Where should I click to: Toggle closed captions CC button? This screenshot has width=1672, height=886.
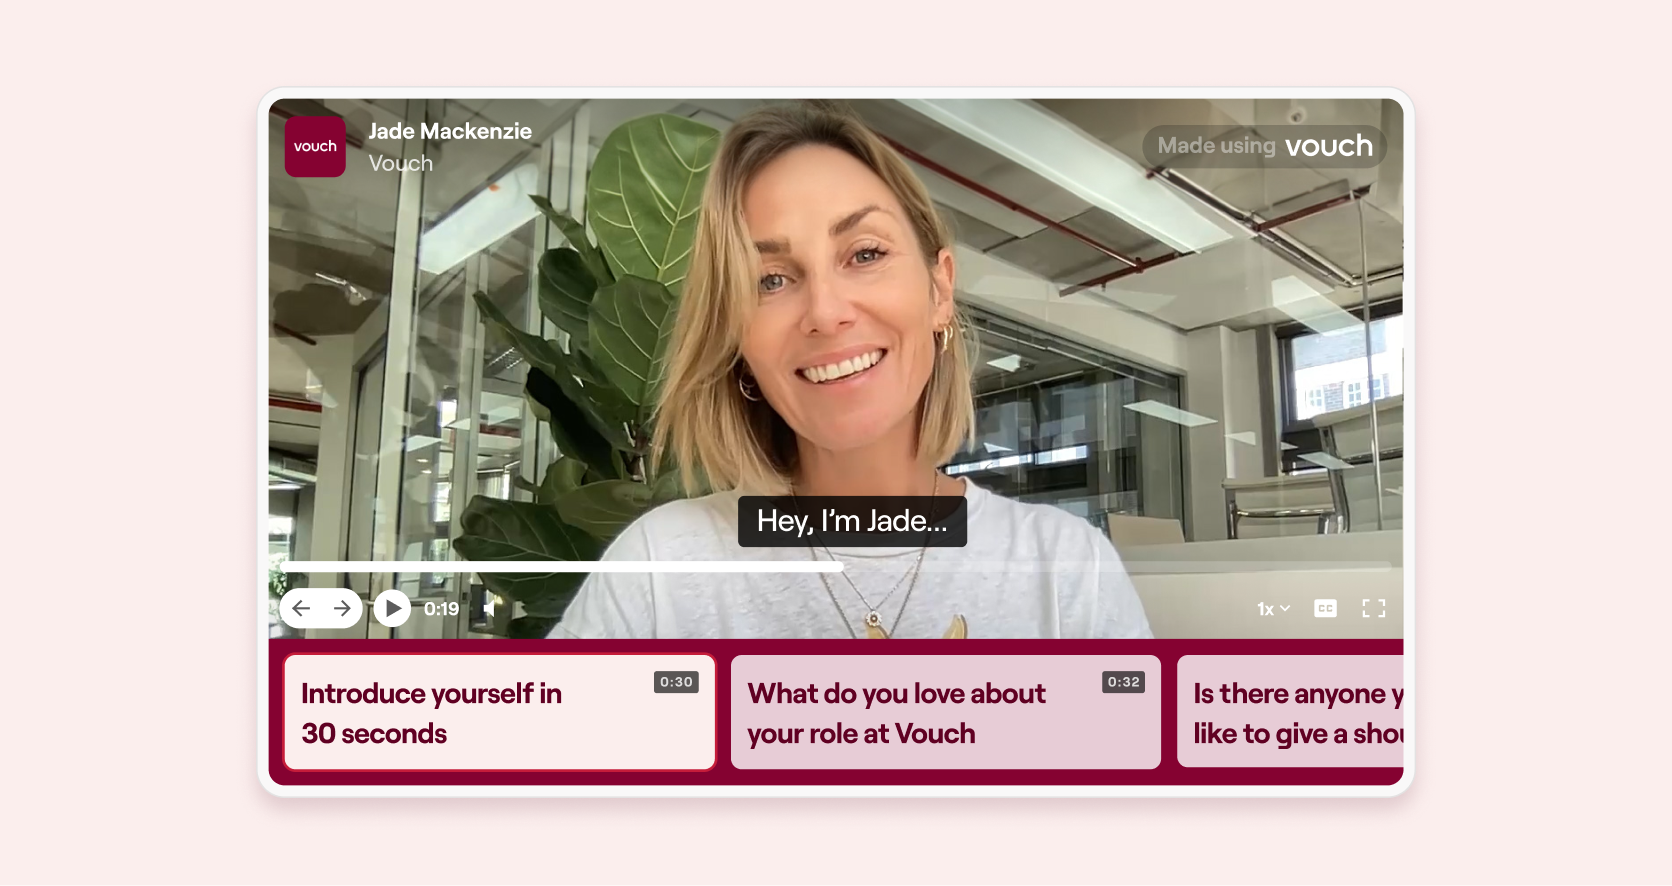[1325, 608]
